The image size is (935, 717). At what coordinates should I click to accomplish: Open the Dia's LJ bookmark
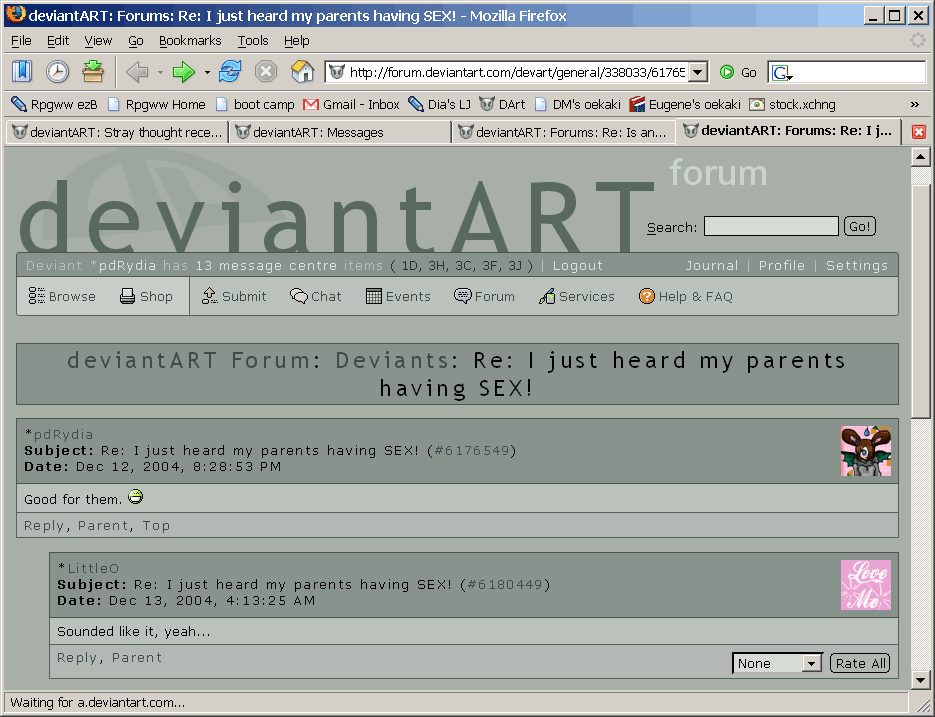coord(439,104)
